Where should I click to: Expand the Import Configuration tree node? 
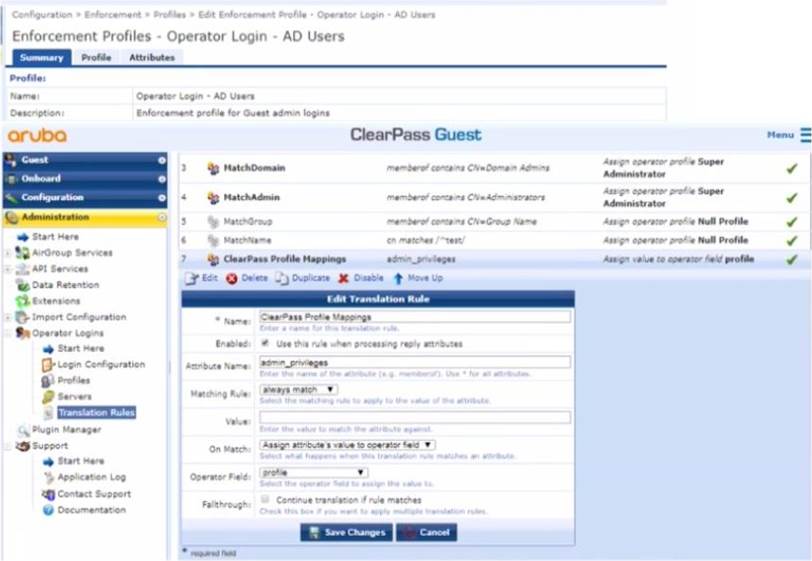[x=8, y=318]
